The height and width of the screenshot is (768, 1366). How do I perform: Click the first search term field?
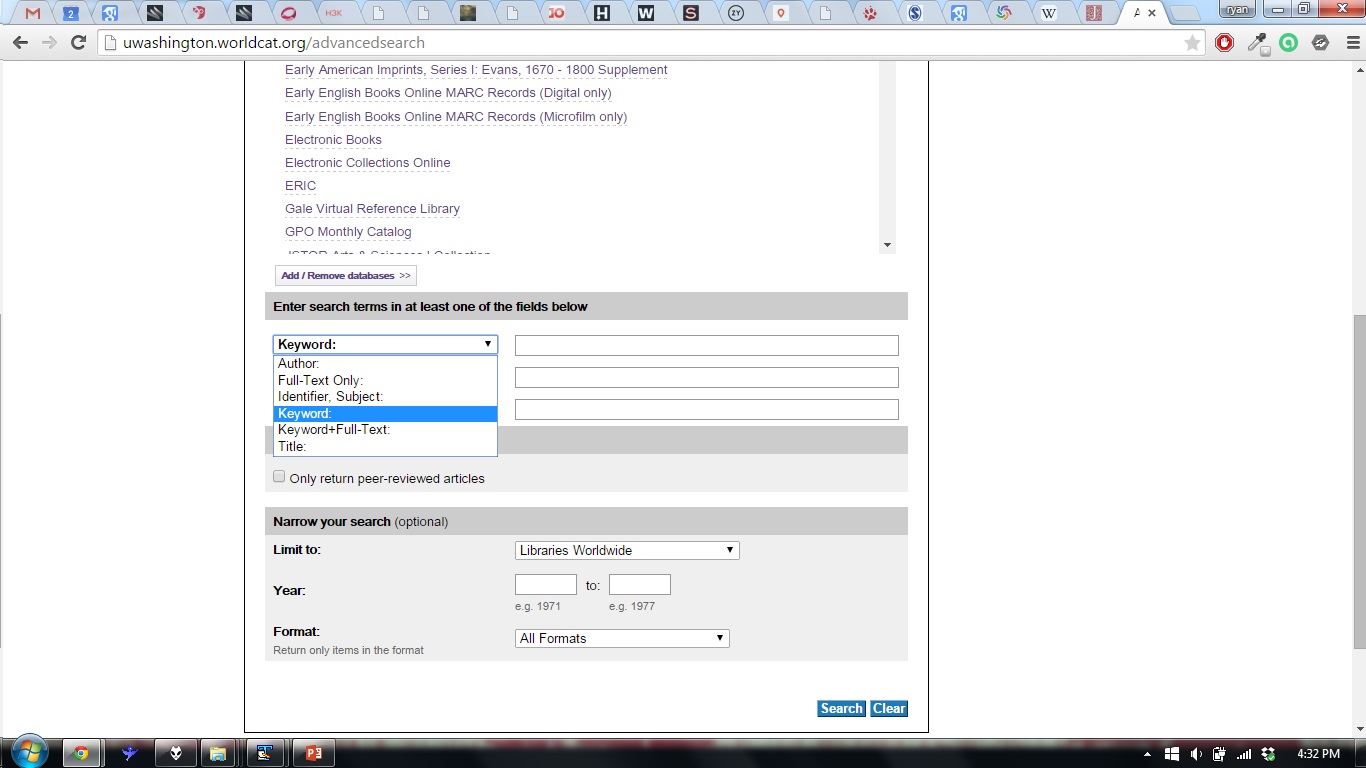707,345
